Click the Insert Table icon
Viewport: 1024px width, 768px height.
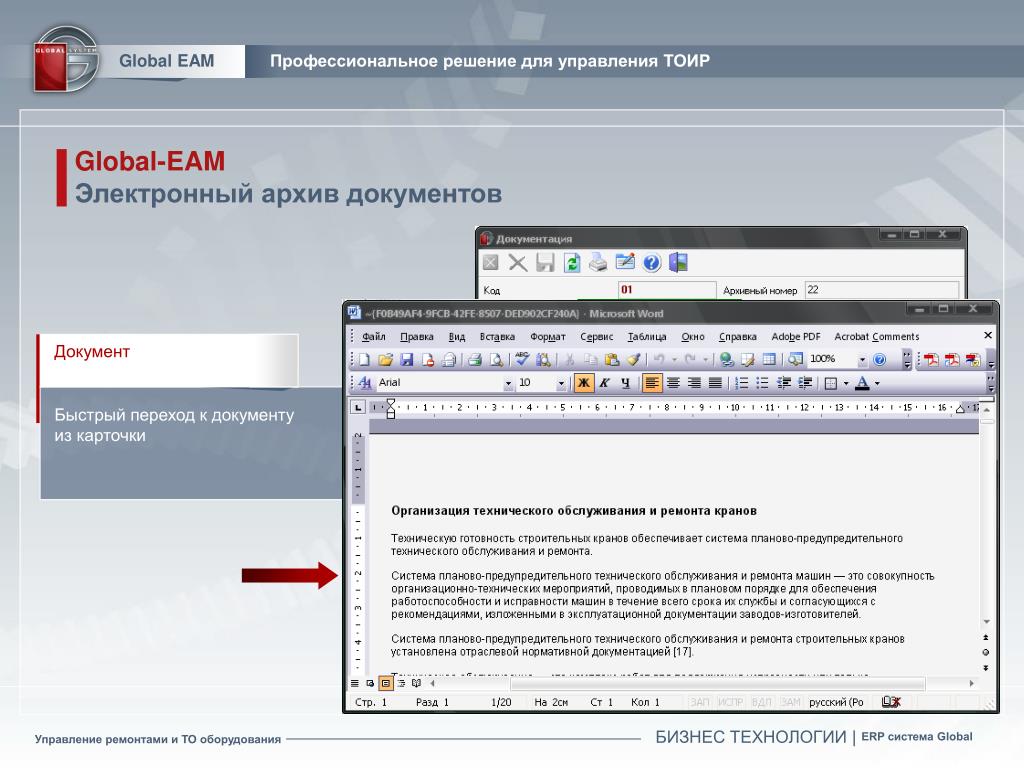(769, 359)
